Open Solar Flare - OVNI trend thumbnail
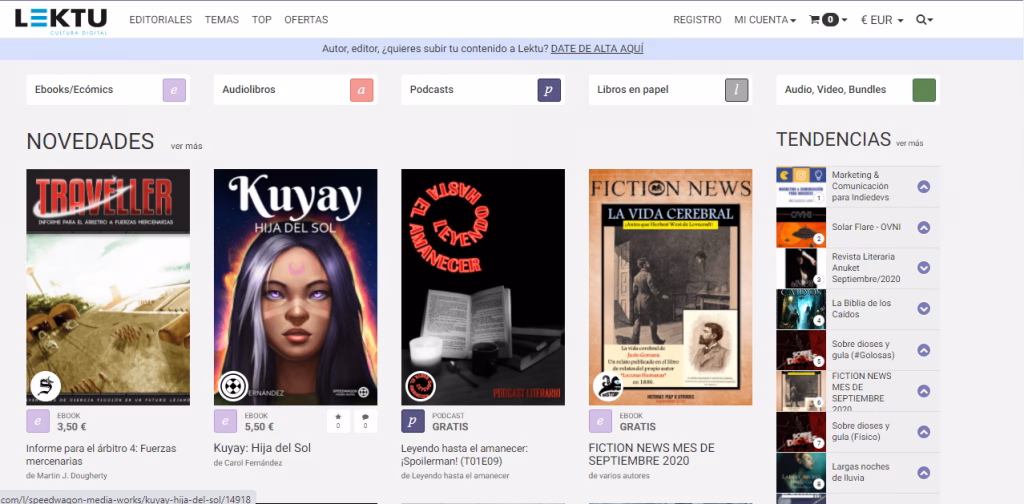 point(801,227)
